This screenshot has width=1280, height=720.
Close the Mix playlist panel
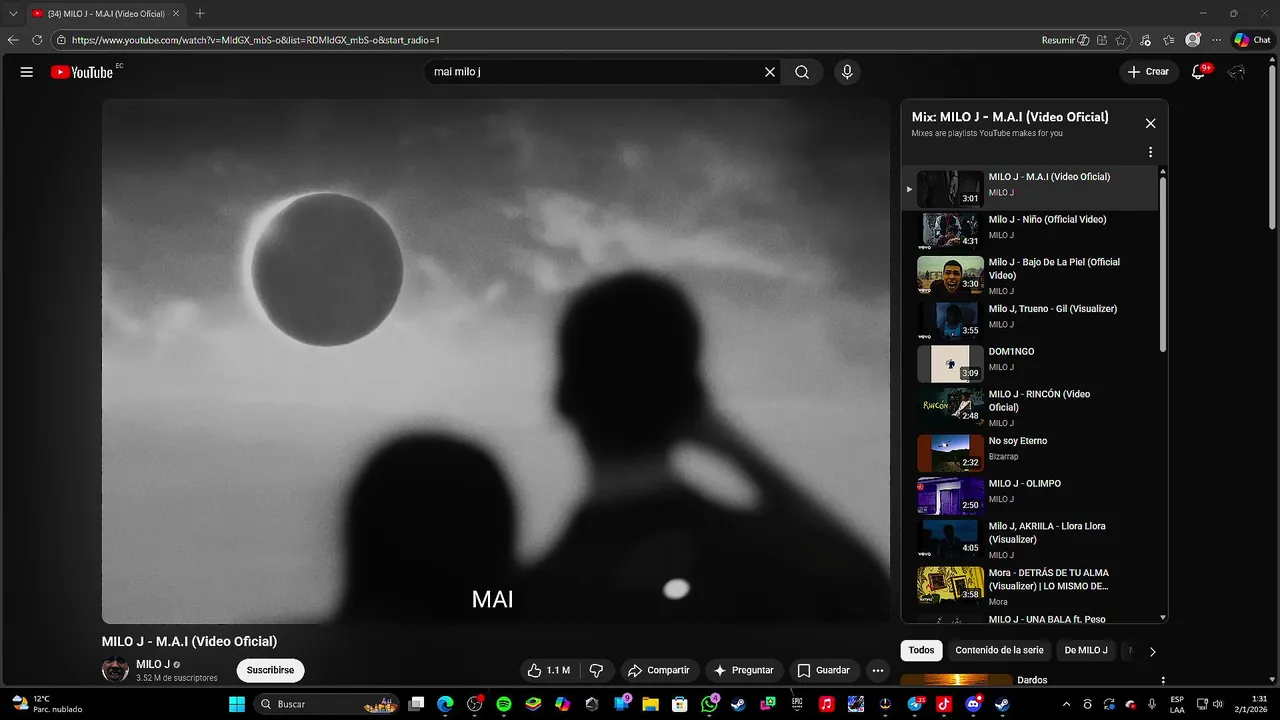[x=1150, y=123]
